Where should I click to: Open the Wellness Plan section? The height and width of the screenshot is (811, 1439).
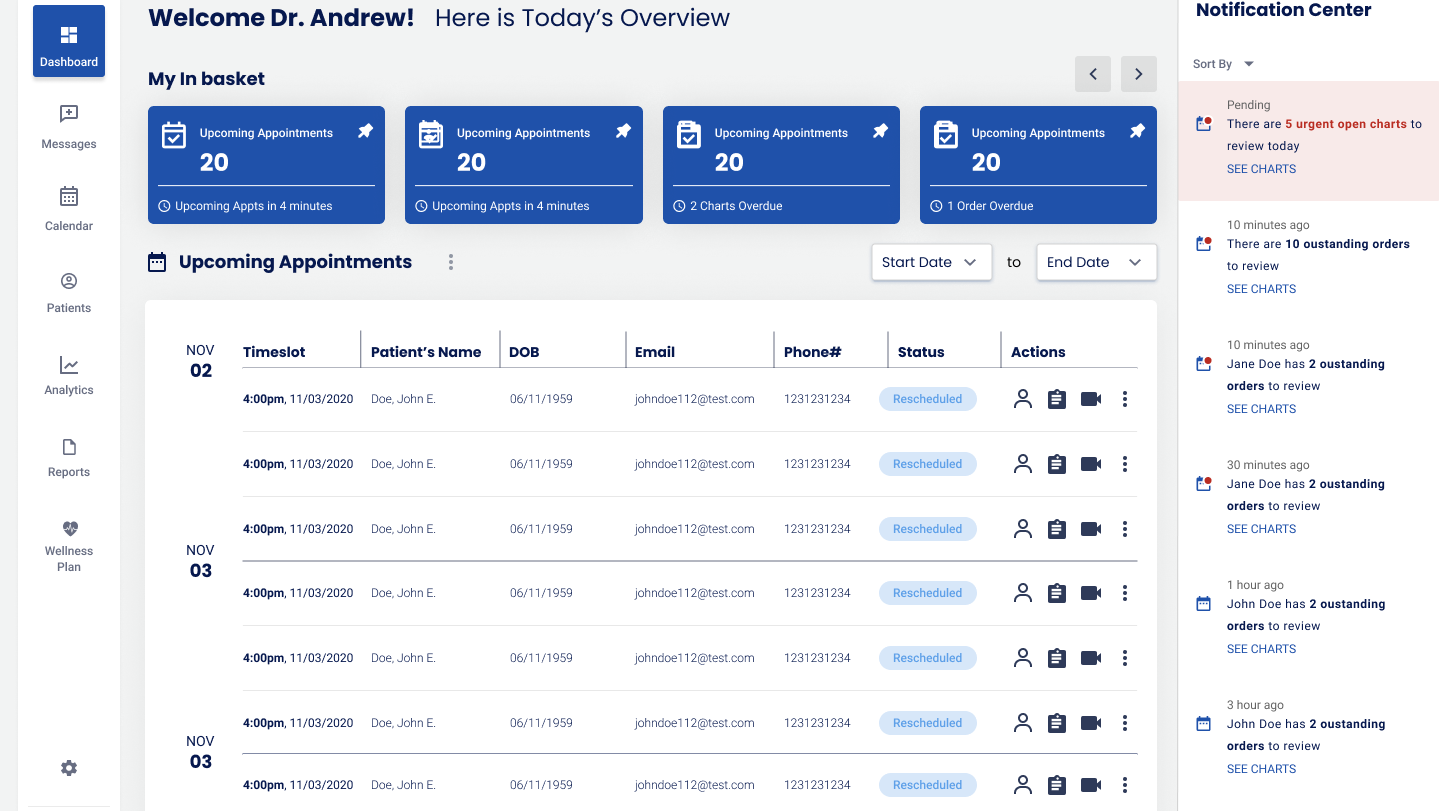[69, 546]
